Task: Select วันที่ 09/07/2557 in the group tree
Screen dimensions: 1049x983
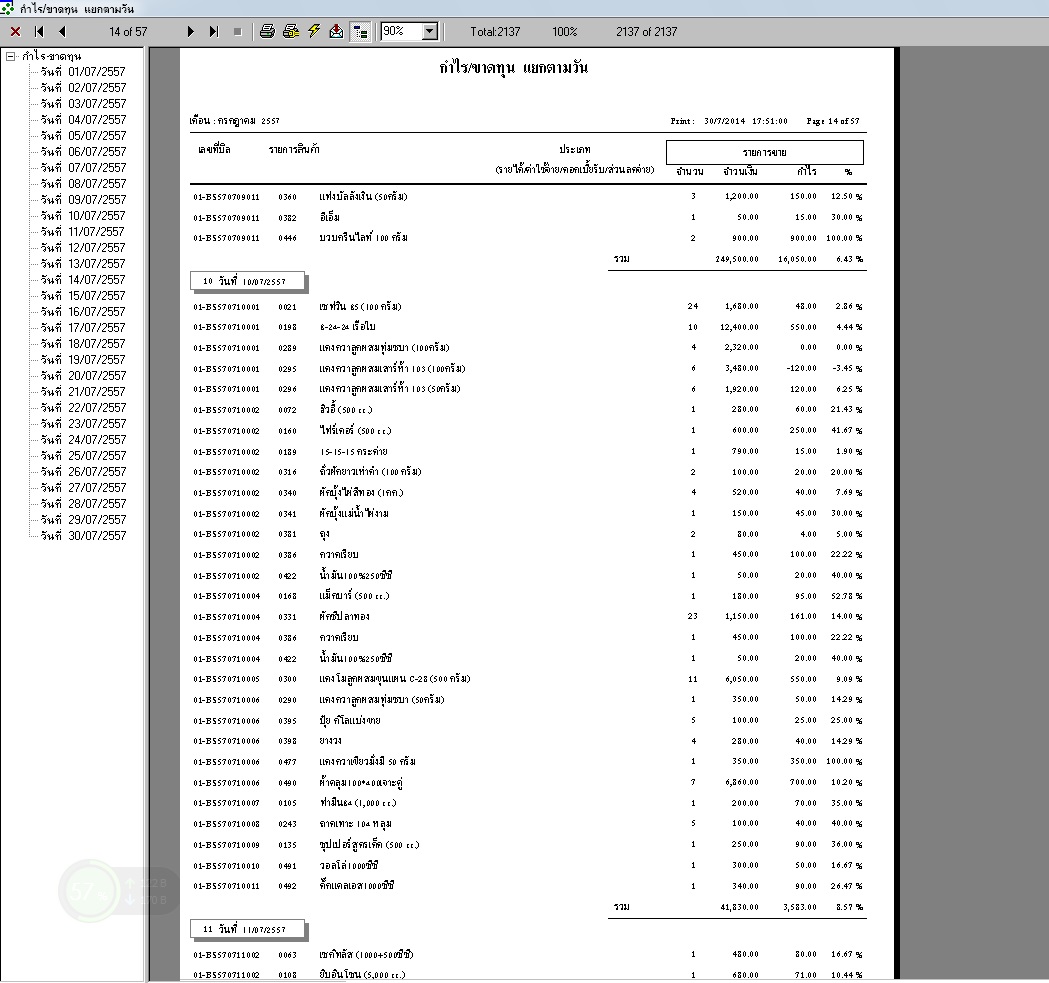Action: point(83,199)
